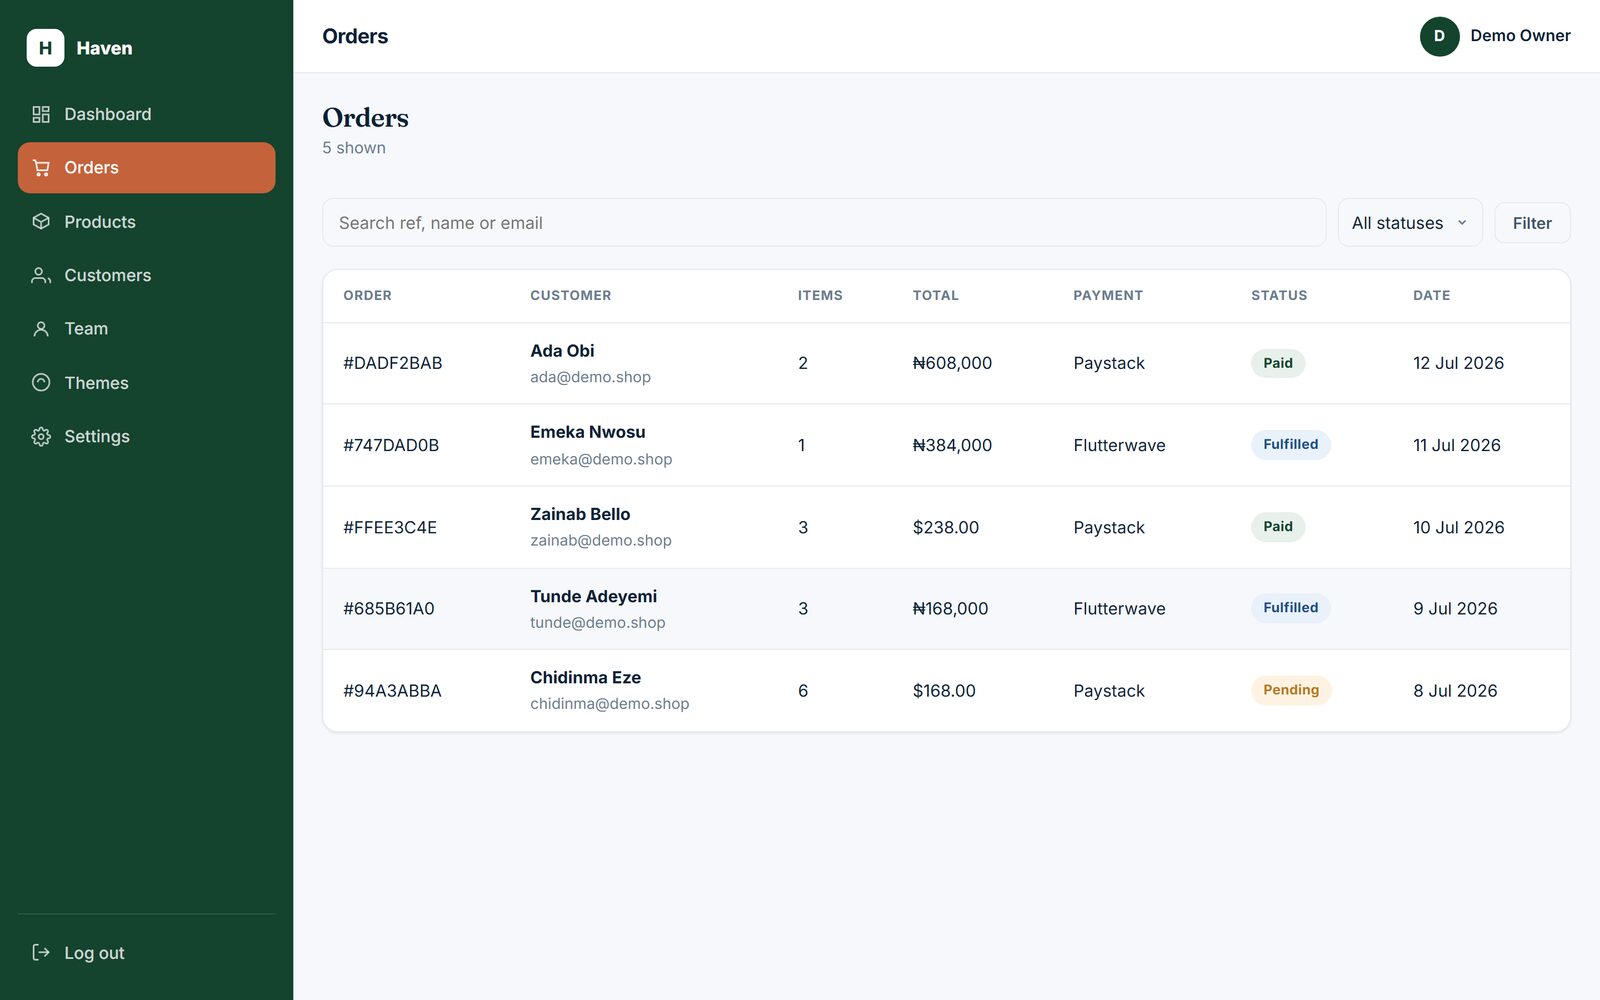Click email ada@demo.shop
The image size is (1600, 1000).
click(590, 377)
